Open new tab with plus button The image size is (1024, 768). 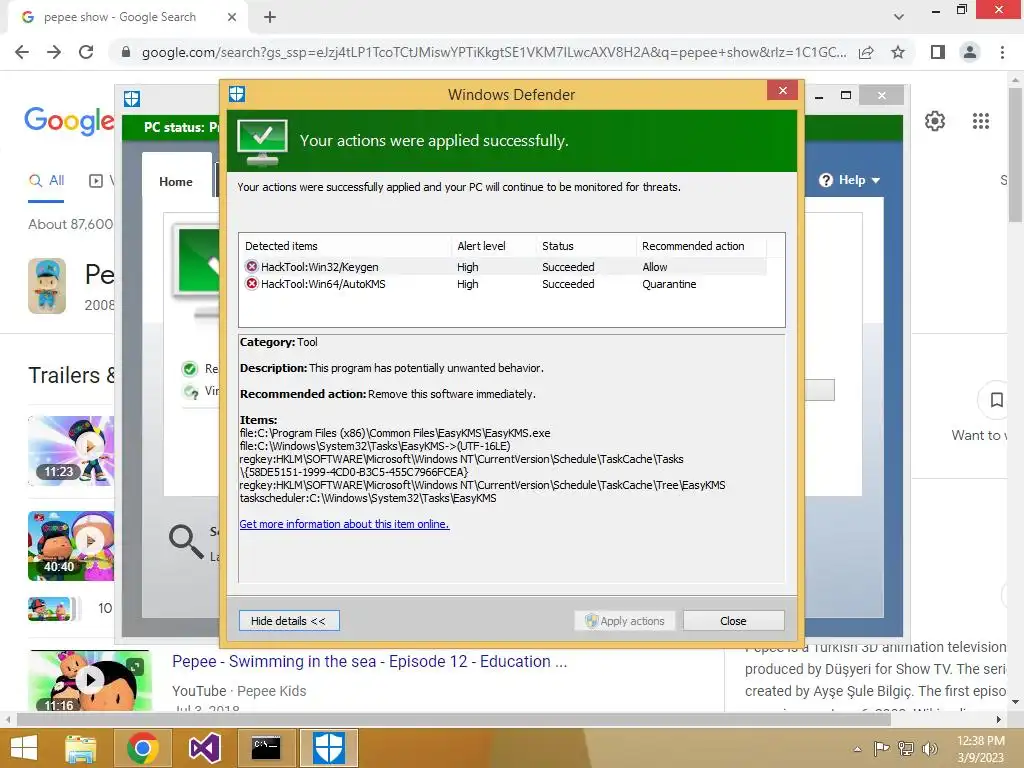click(x=270, y=17)
